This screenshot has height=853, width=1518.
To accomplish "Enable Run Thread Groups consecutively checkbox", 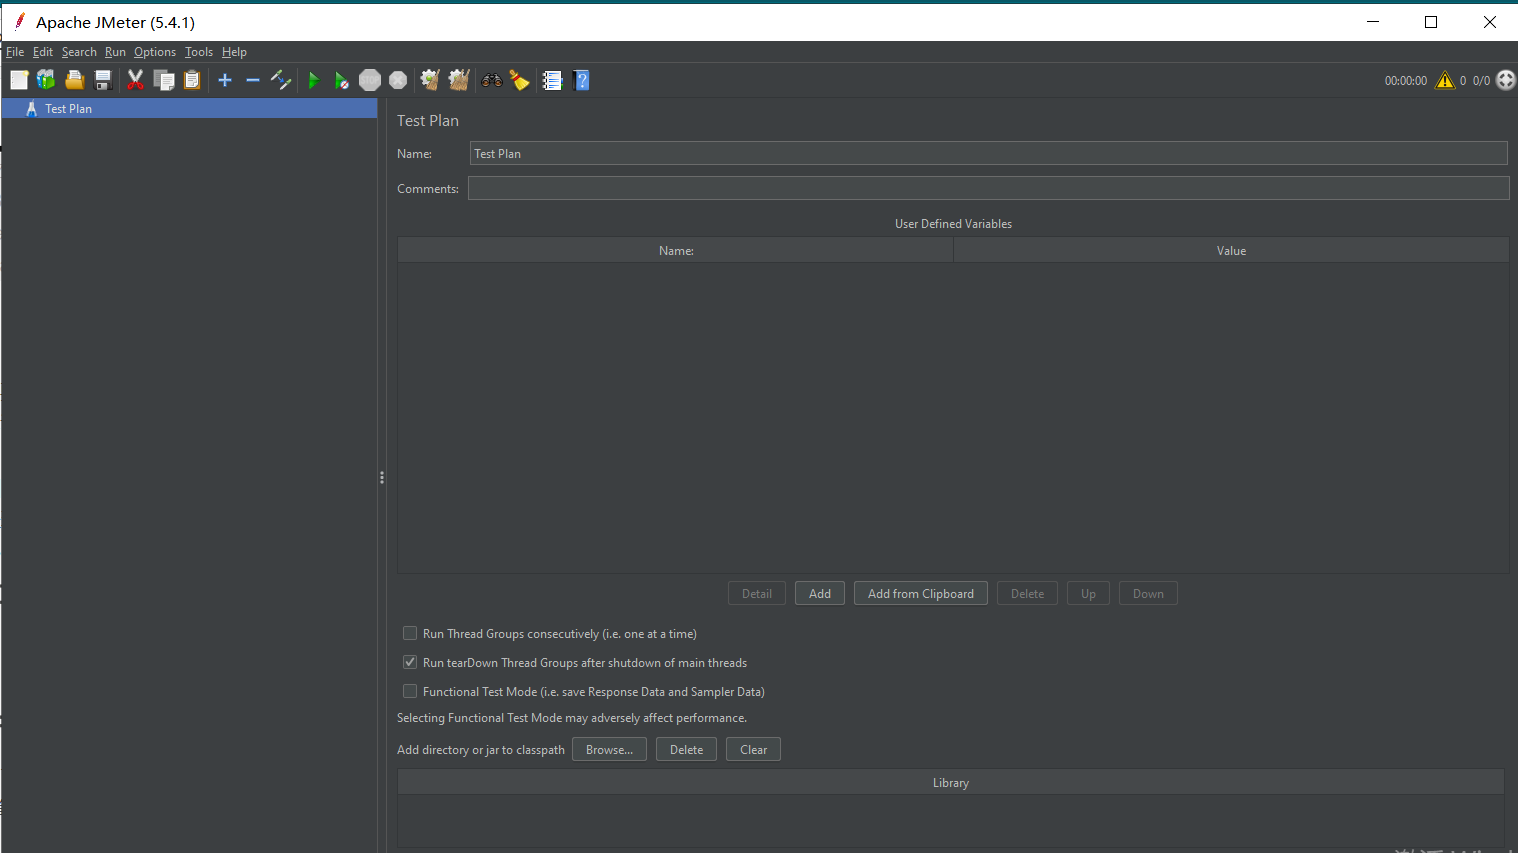I will click(410, 633).
